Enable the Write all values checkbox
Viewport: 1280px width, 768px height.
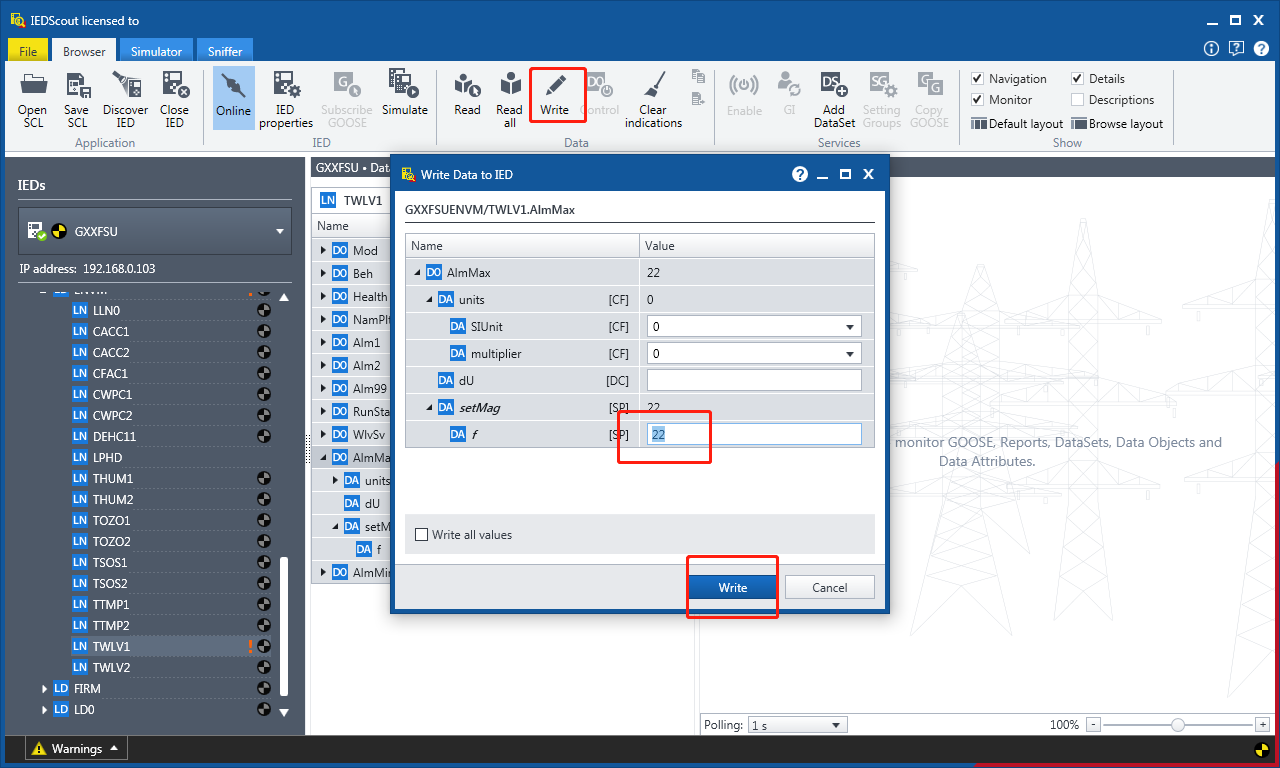click(x=422, y=535)
